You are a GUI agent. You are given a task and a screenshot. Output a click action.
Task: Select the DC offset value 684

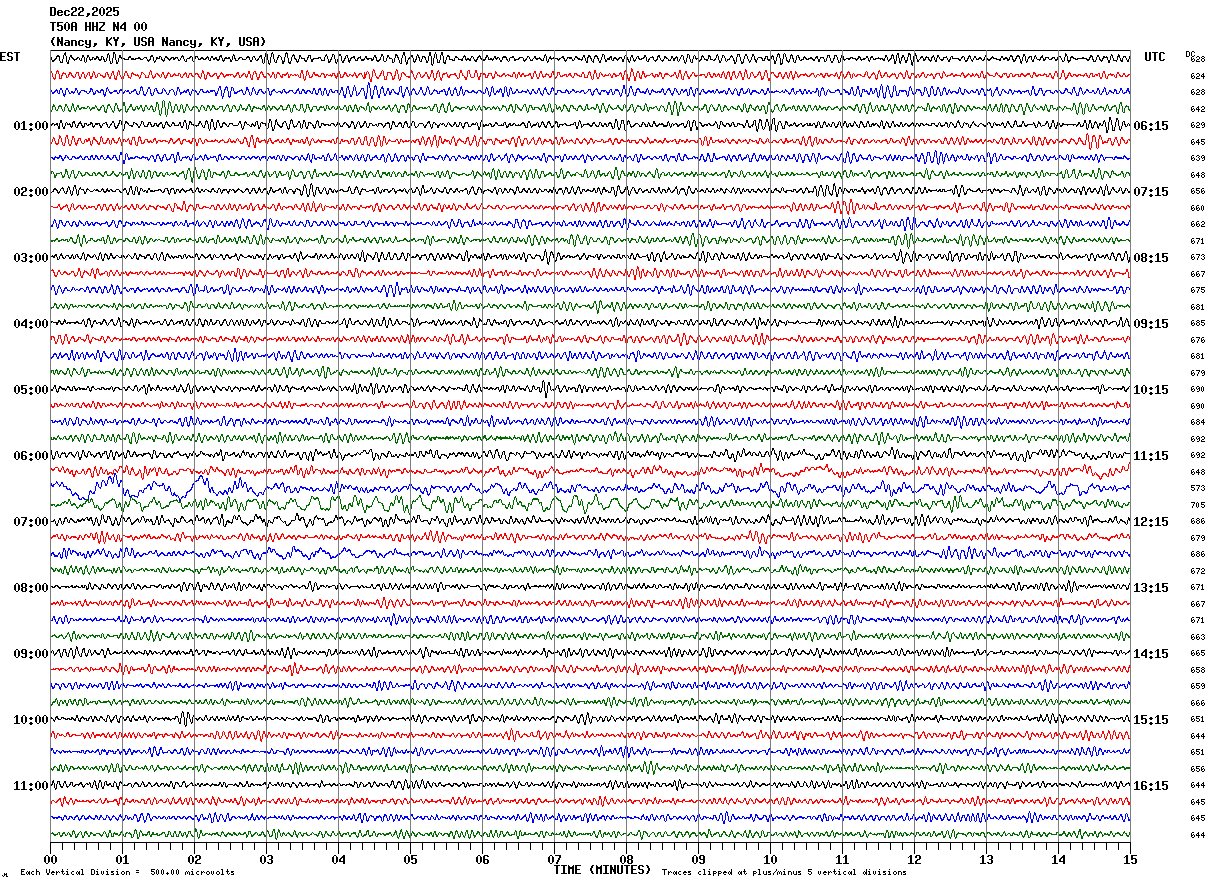tap(1197, 423)
